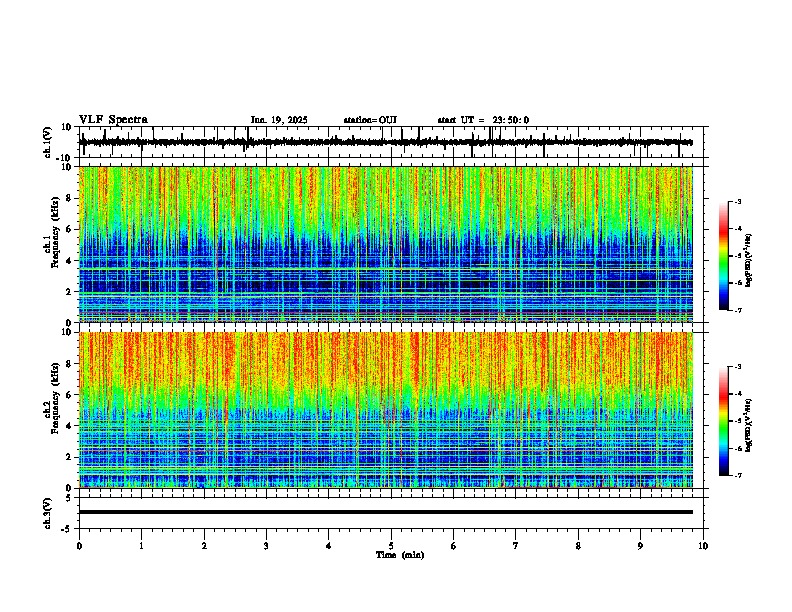
Task: Click the time axis tick label "6"
Action: (x=454, y=546)
